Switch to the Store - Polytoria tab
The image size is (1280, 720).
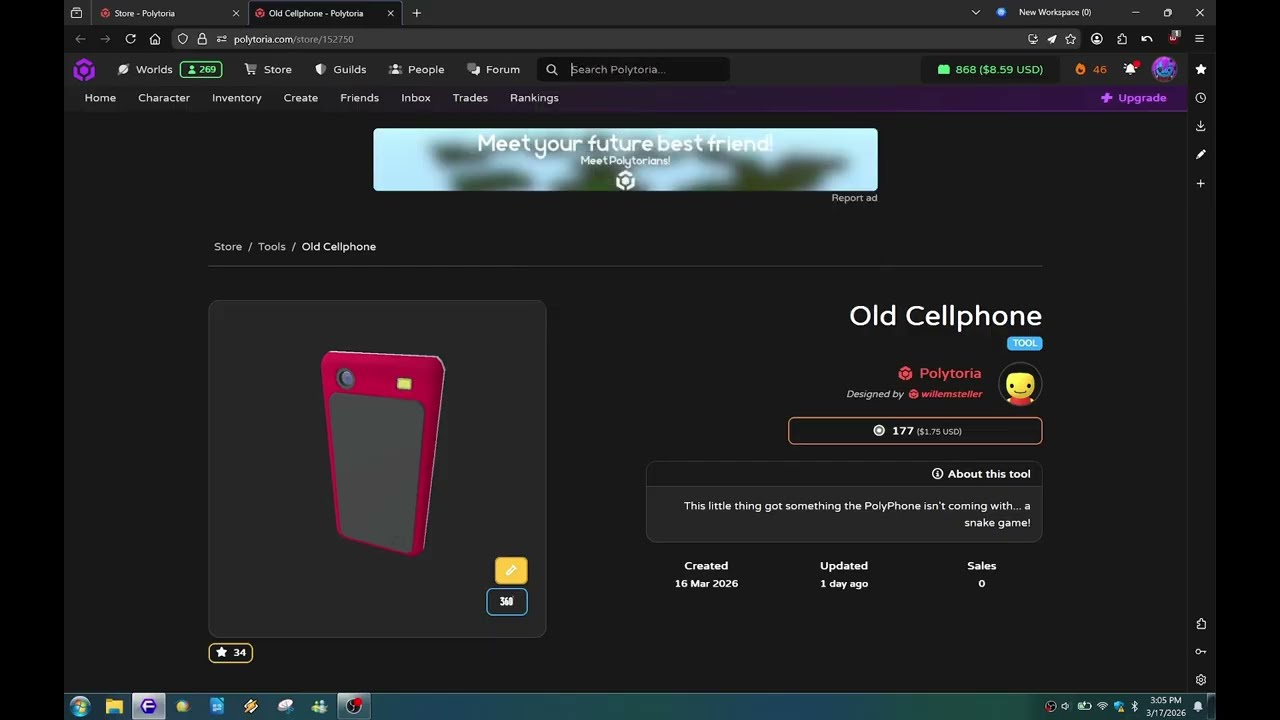click(x=168, y=13)
